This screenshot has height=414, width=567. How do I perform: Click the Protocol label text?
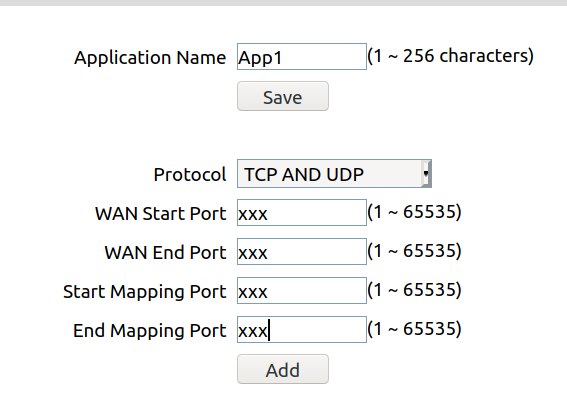coord(190,175)
